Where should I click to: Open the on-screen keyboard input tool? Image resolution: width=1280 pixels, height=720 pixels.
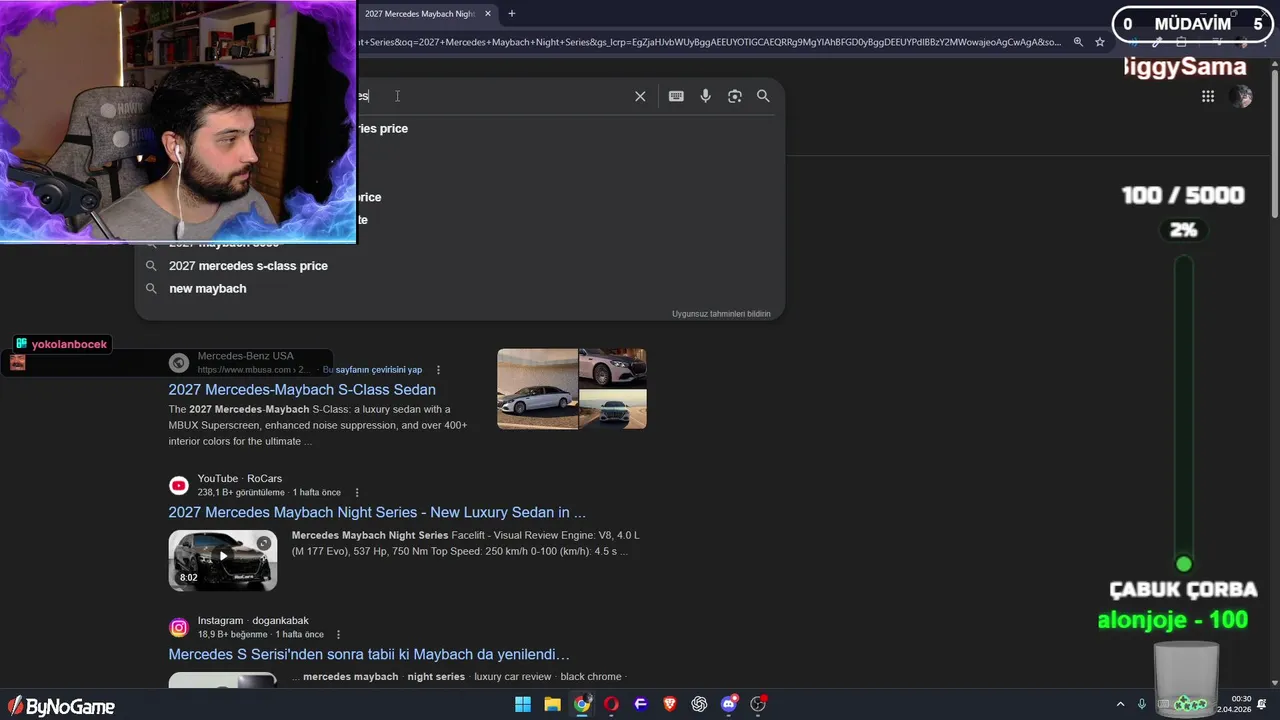[676, 96]
